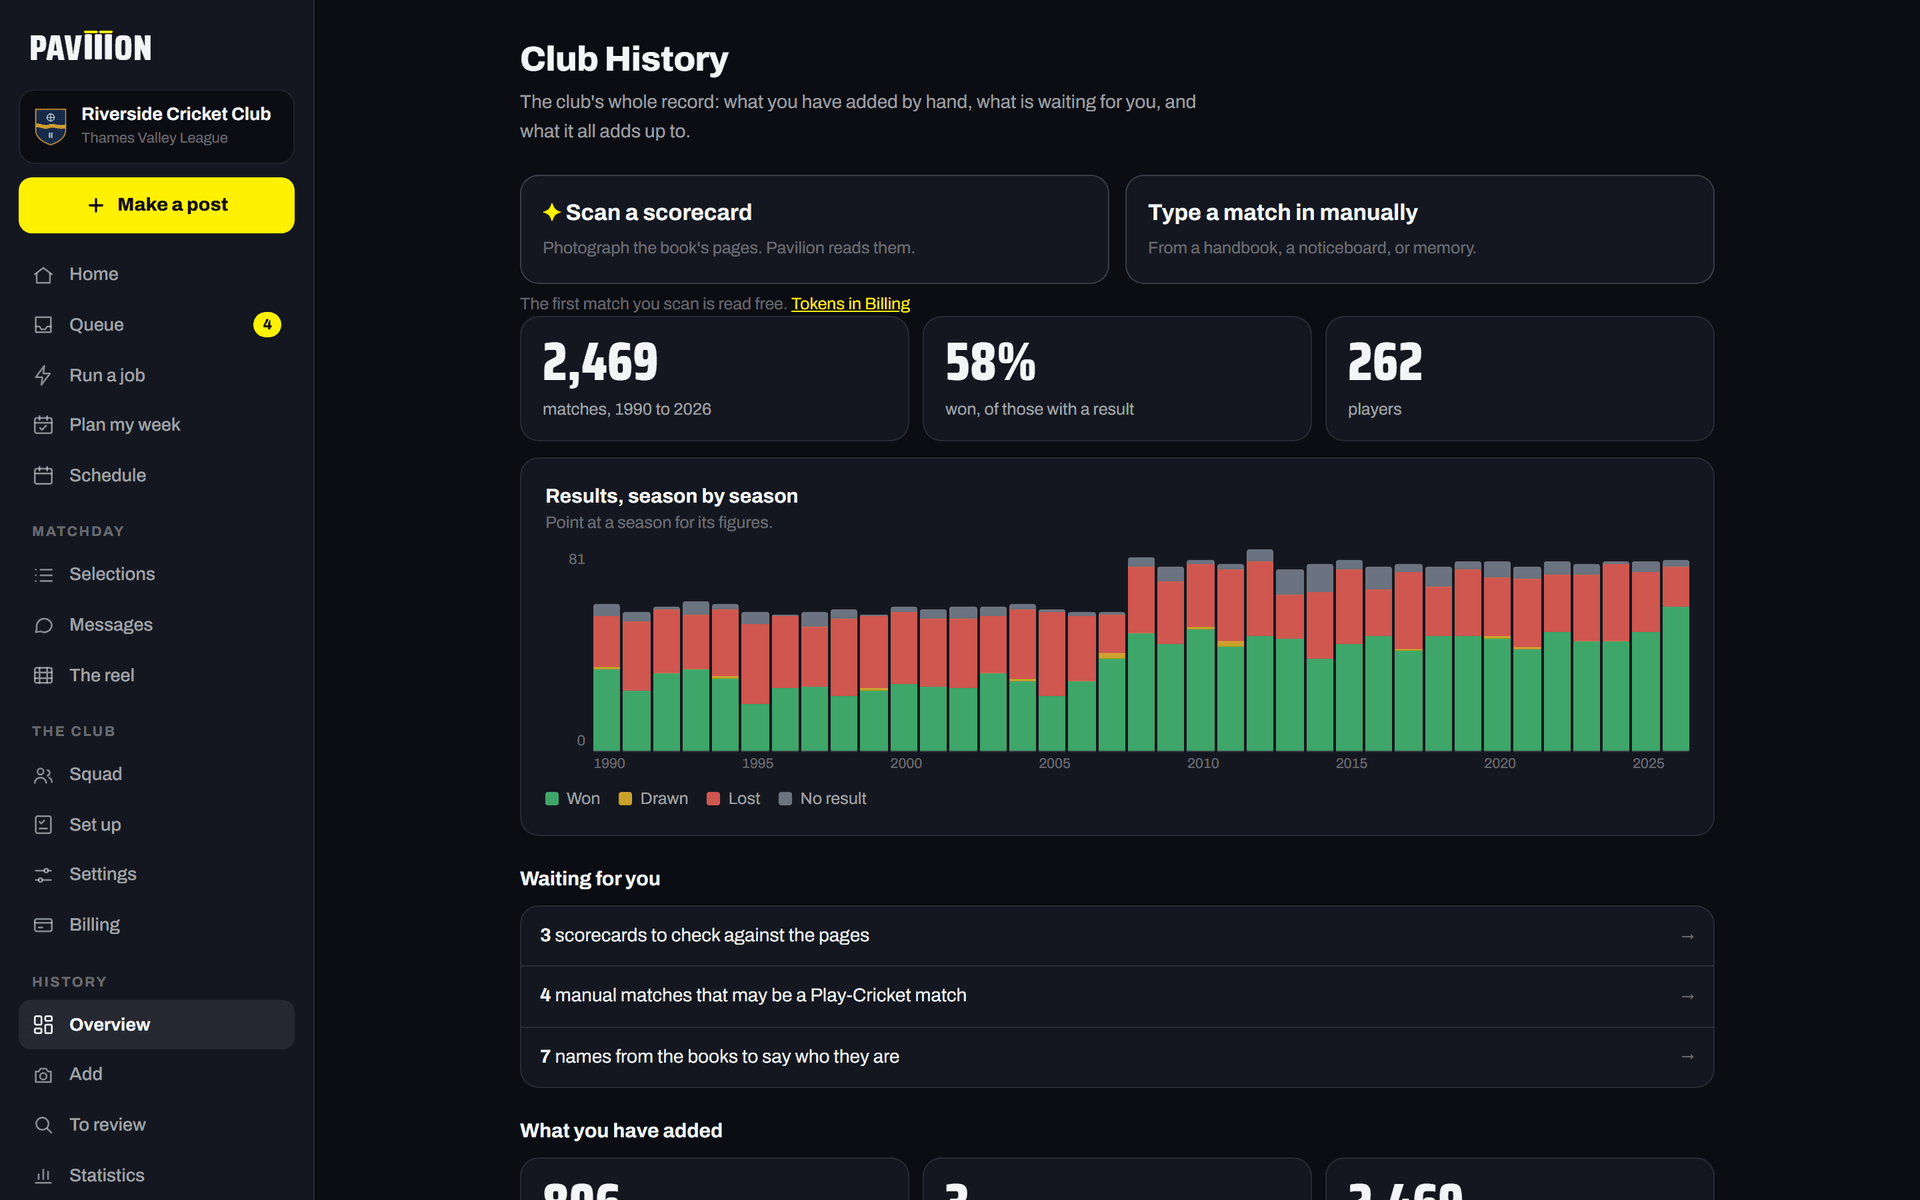
Task: Click the Overview dashboard icon
Action: 43,1025
